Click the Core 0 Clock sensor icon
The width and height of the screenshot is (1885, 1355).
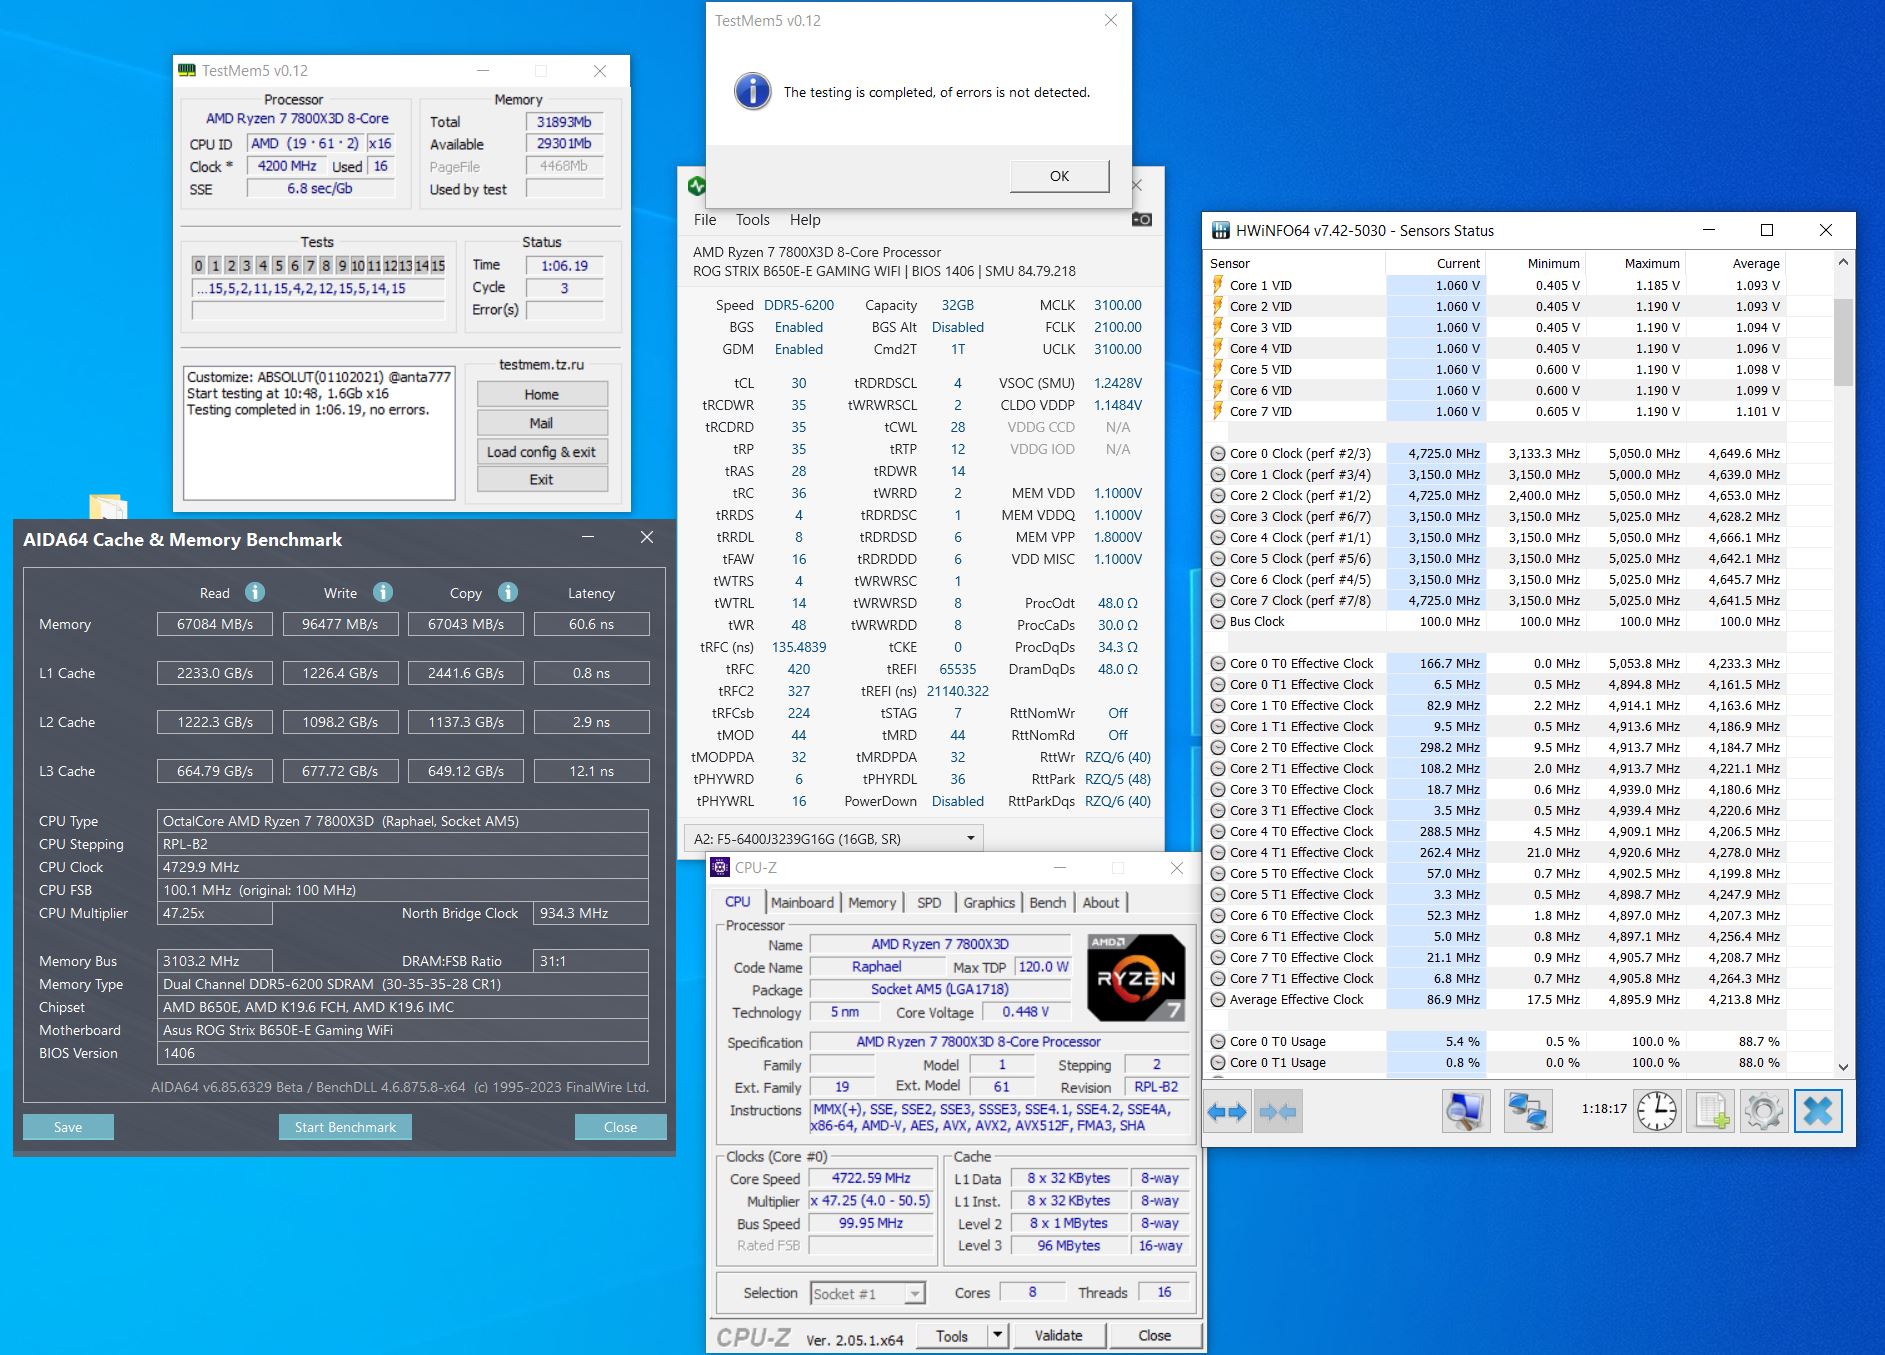[x=1218, y=453]
